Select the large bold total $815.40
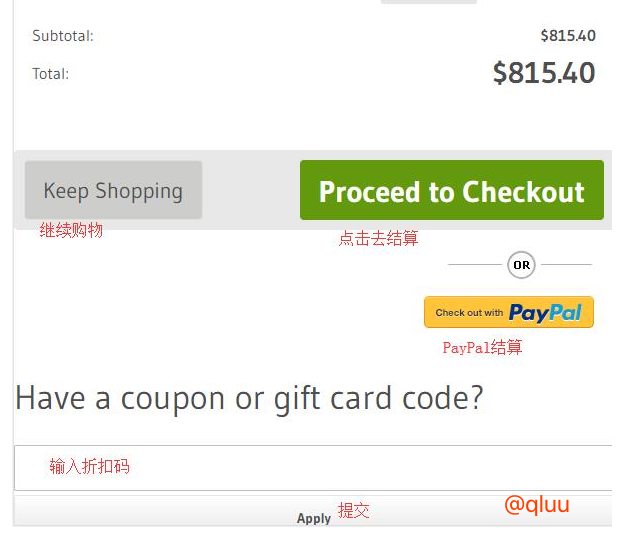The width and height of the screenshot is (639, 542). 543,73
